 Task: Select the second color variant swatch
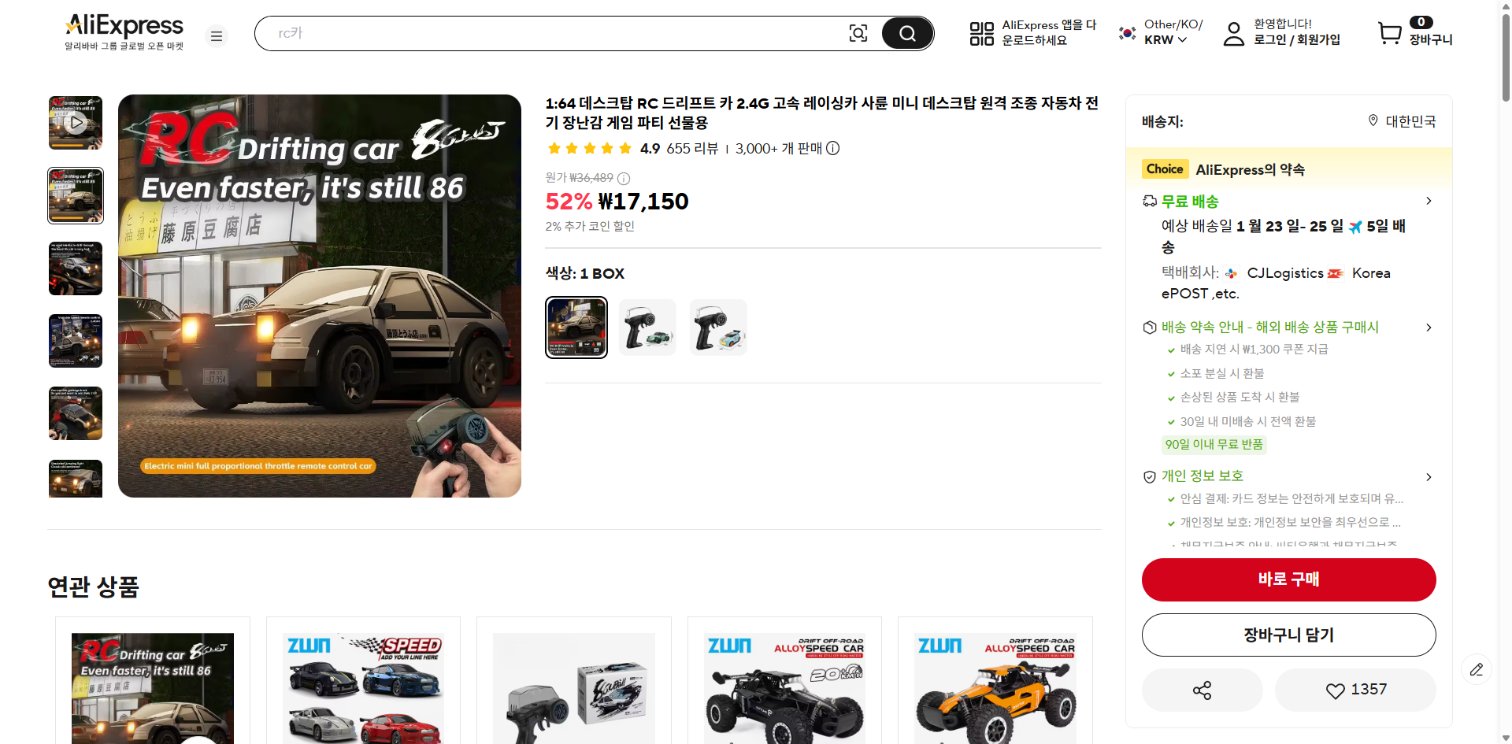647,327
